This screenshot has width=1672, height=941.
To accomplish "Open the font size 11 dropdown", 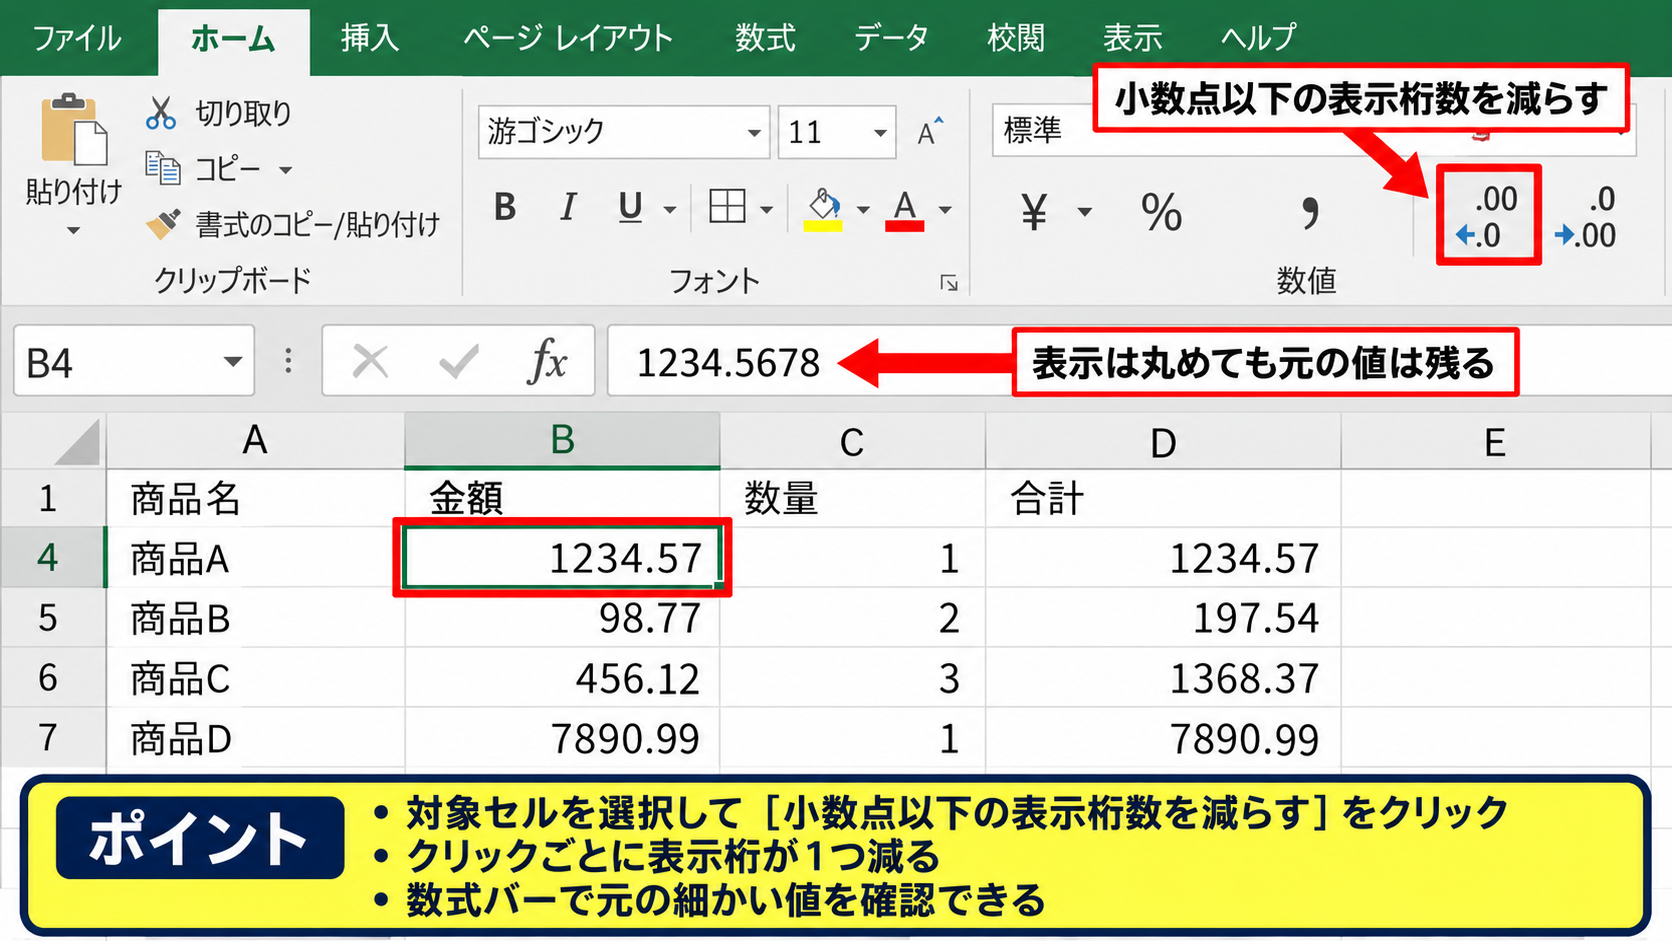I will click(880, 132).
